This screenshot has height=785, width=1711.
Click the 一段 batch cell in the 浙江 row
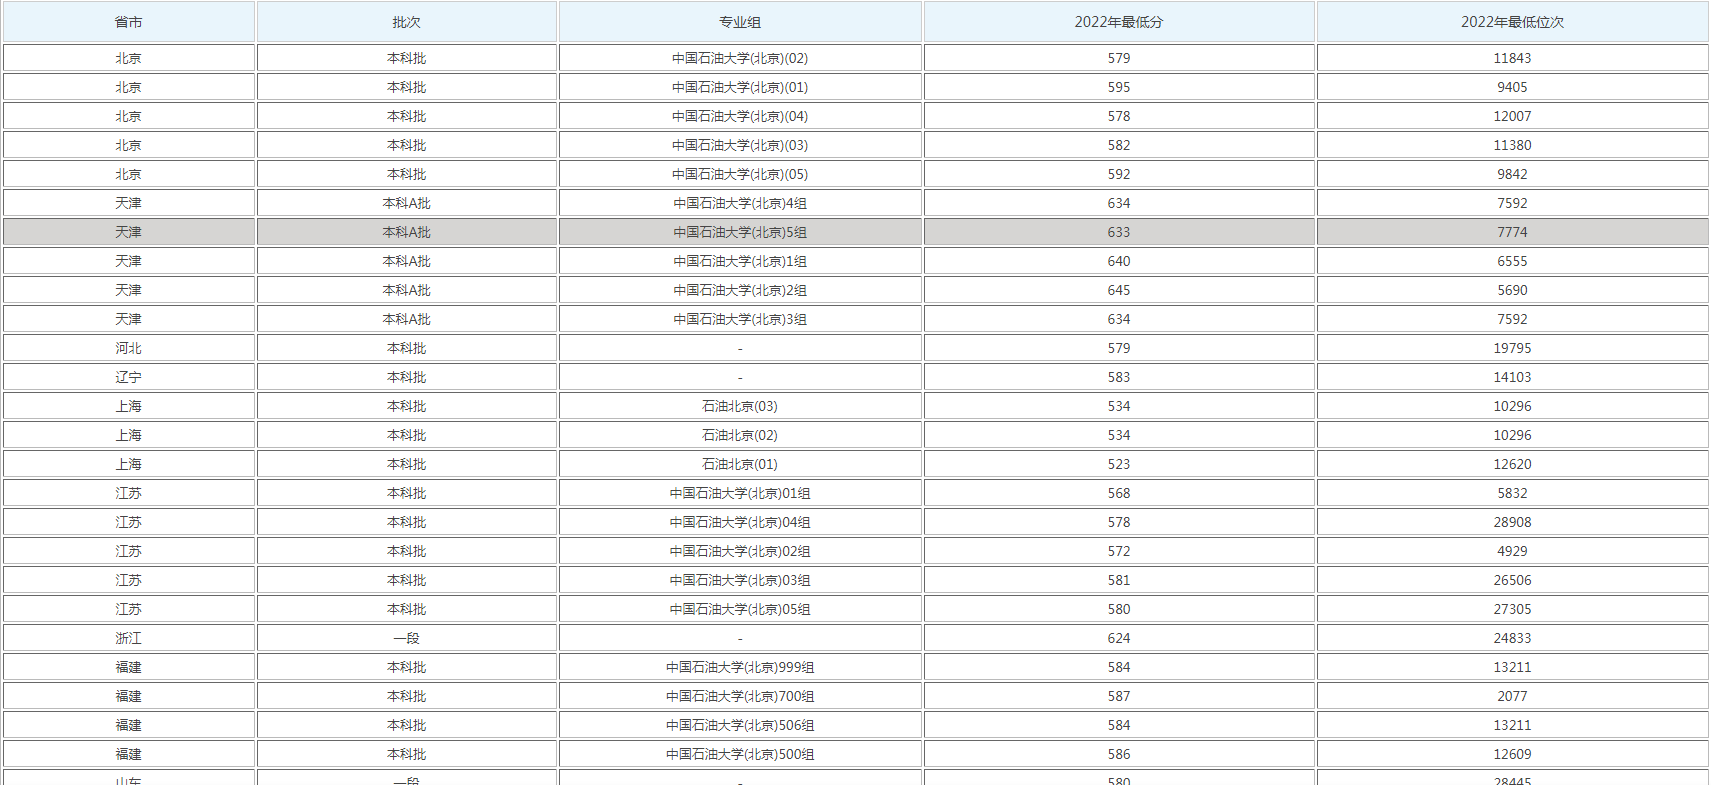[407, 638]
